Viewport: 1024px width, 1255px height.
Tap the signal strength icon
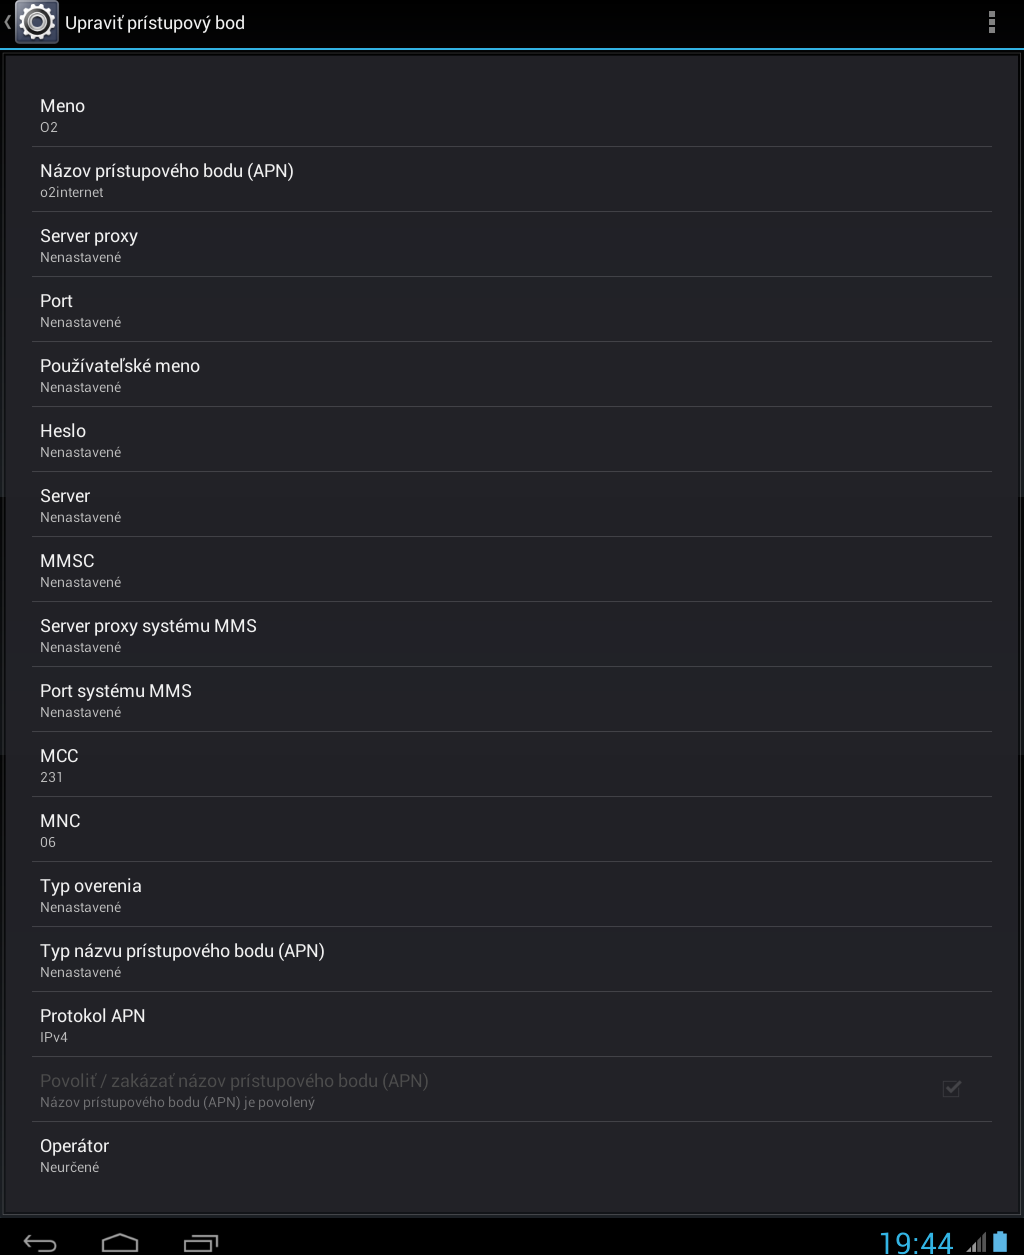coord(976,1243)
